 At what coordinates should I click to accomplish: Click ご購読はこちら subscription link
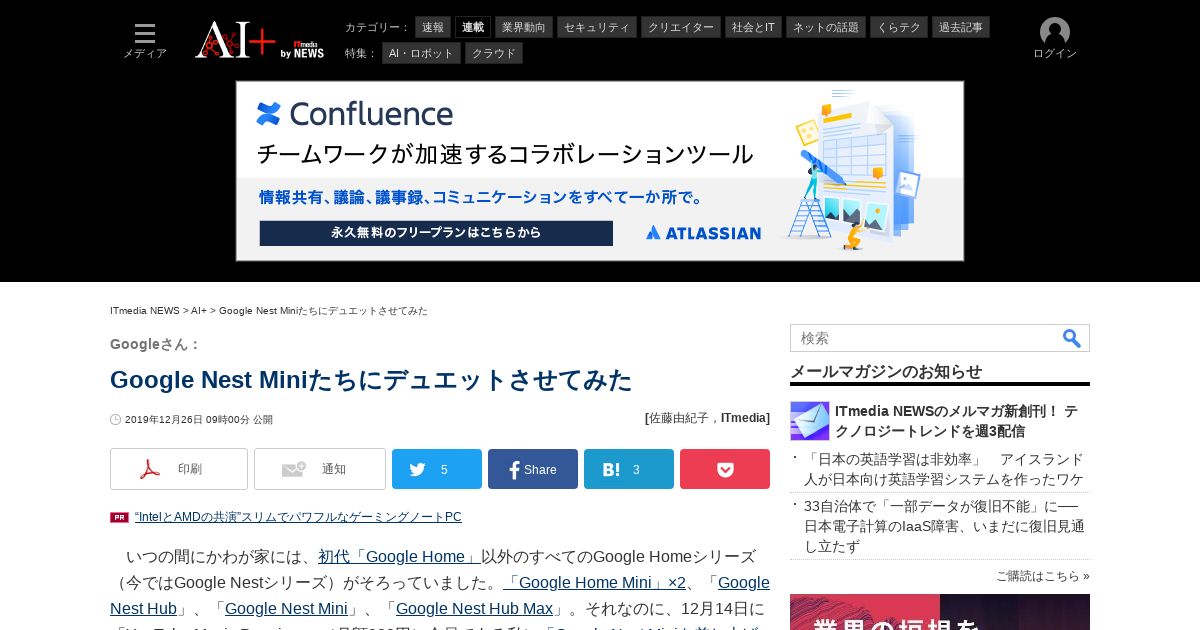click(x=1042, y=576)
